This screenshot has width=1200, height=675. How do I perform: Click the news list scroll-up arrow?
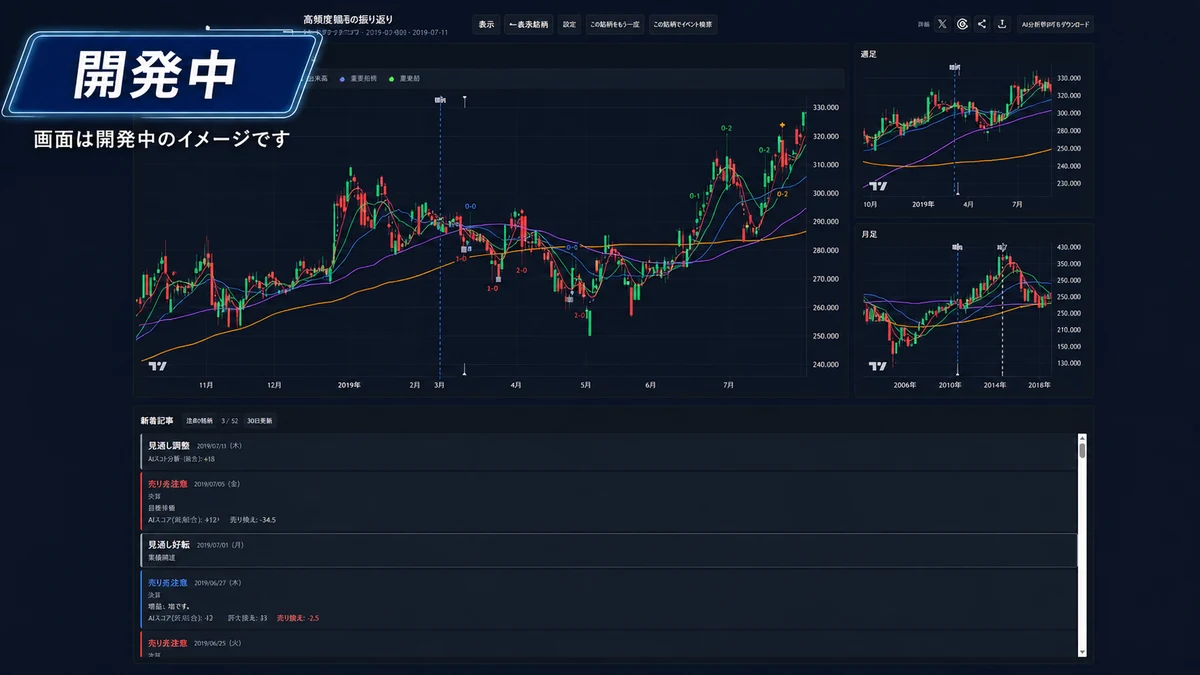coord(1082,438)
